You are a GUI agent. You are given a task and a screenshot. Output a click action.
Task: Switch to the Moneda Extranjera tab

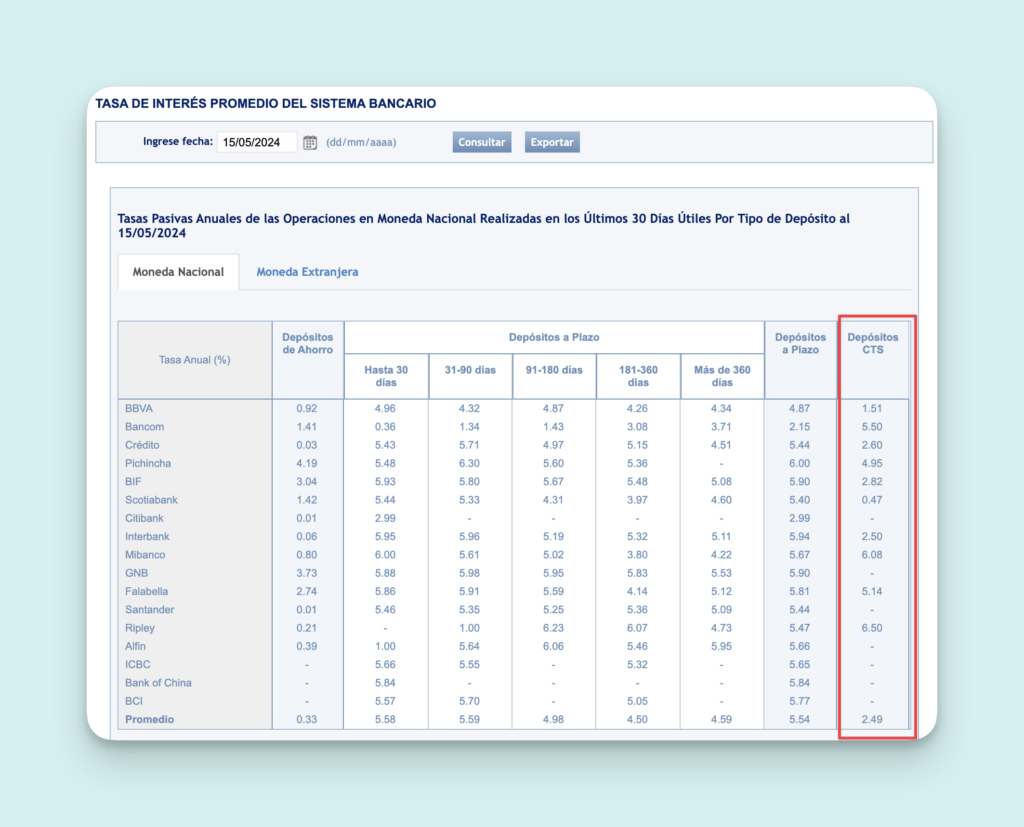(x=307, y=272)
